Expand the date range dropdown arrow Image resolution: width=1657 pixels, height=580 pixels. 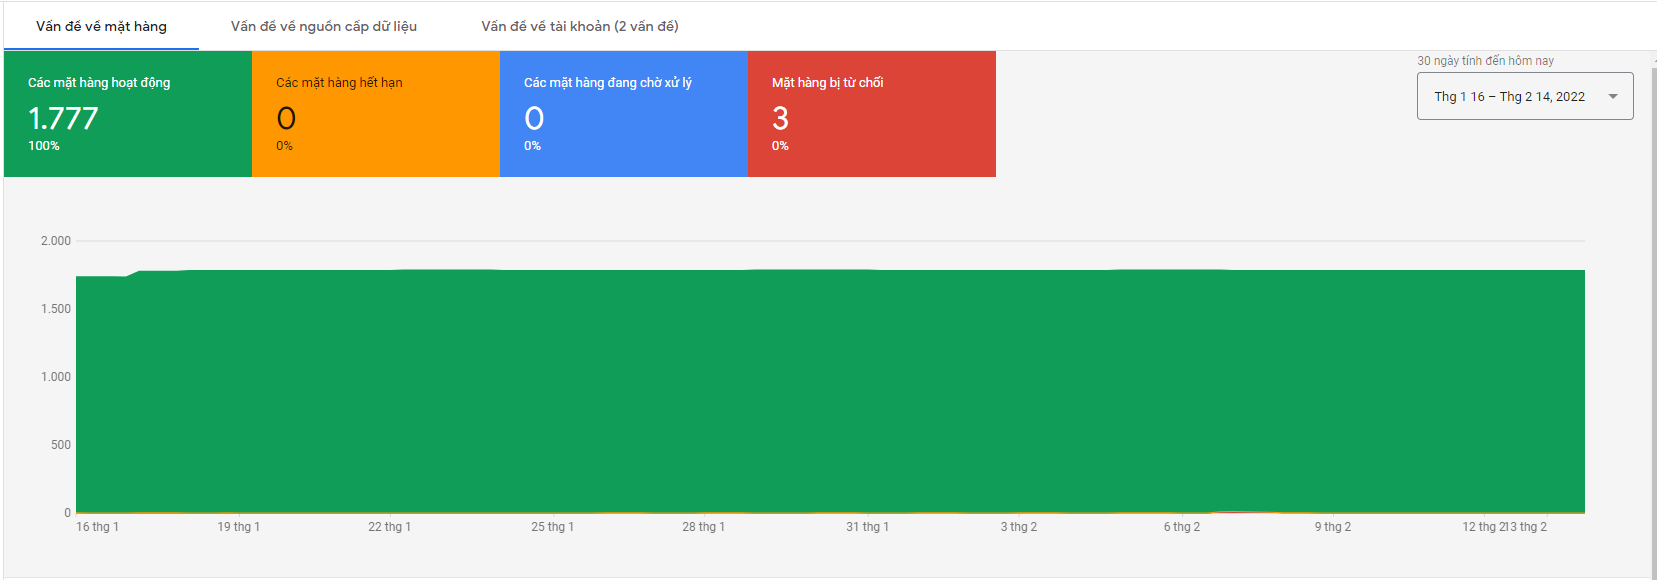point(1612,97)
